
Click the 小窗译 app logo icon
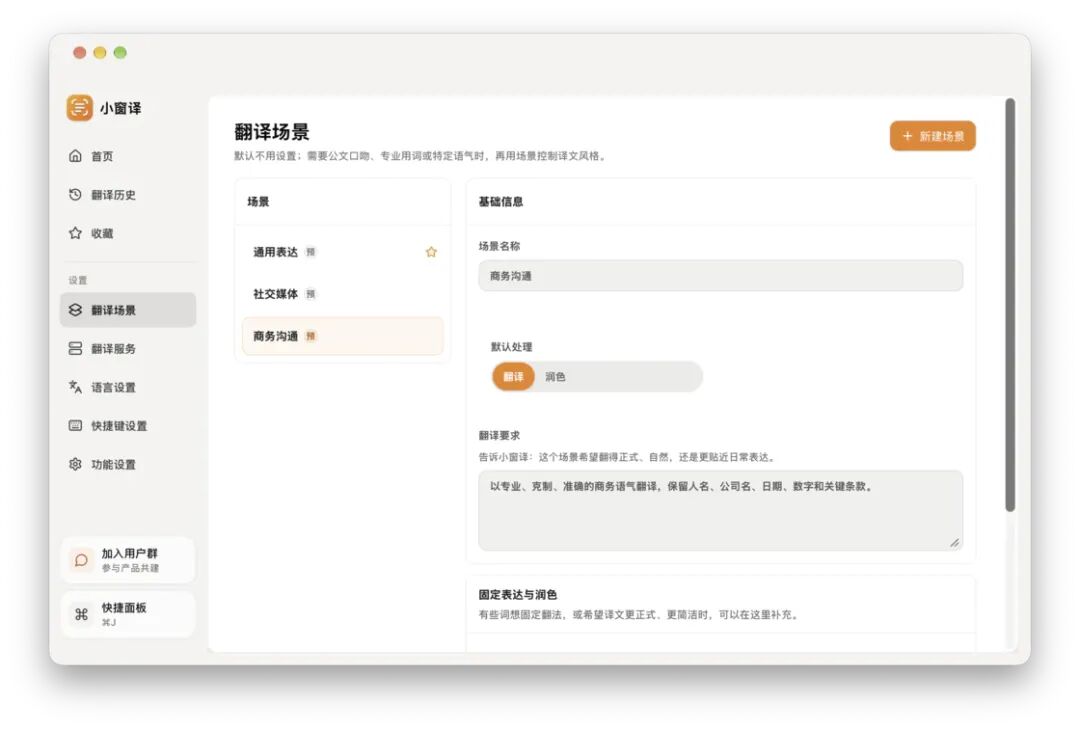[79, 108]
